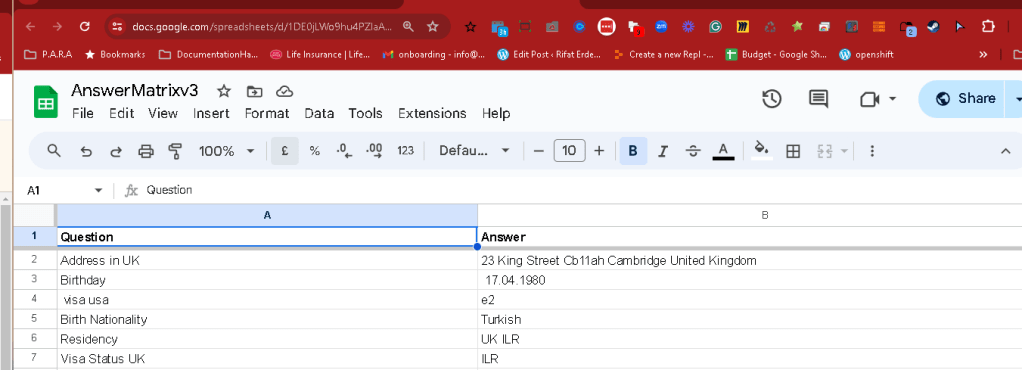Open the font family dropdown

474,151
